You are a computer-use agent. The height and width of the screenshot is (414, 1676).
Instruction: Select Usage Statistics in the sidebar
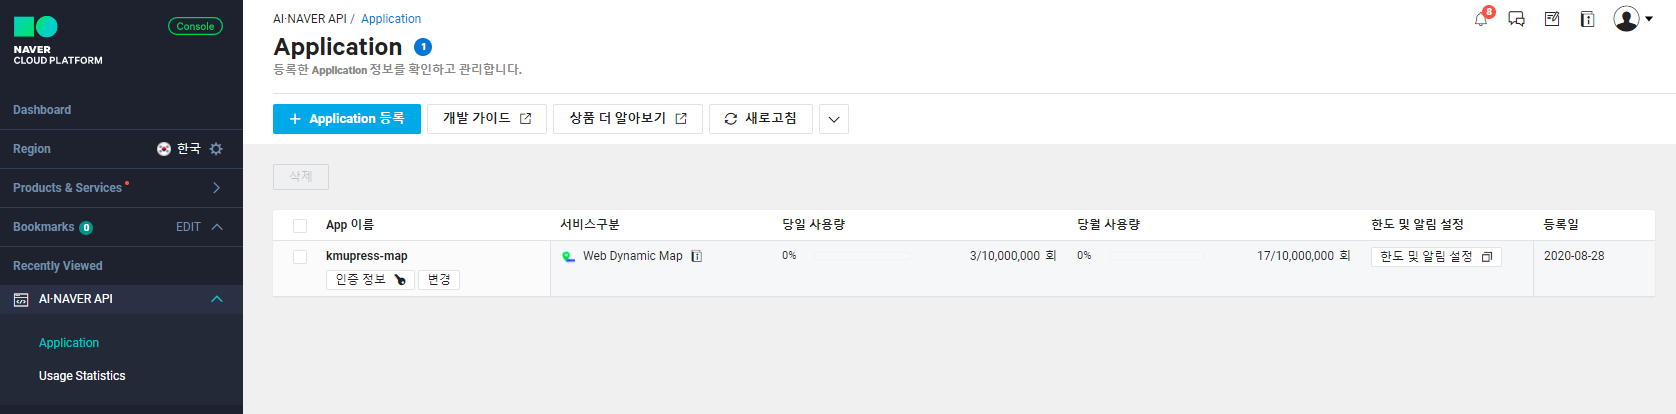[82, 376]
